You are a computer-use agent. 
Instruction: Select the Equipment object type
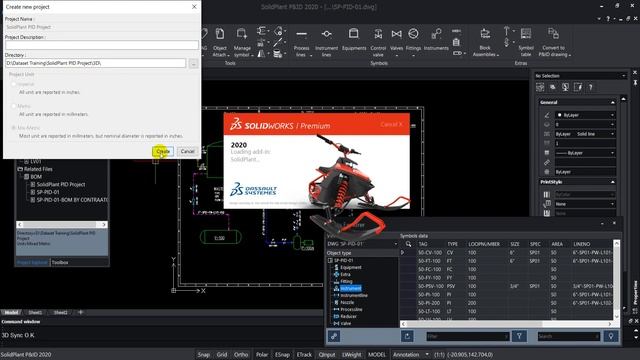point(351,267)
